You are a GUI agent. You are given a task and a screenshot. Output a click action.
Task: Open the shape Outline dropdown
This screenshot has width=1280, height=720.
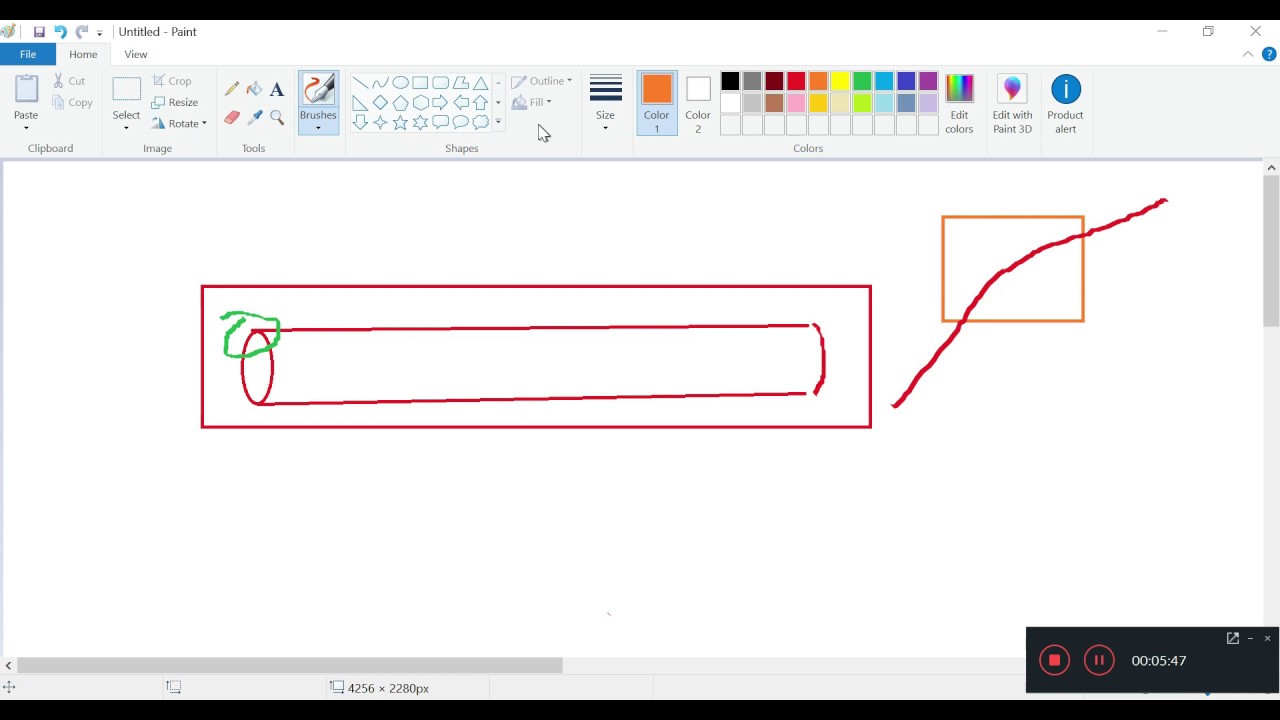[x=541, y=81]
